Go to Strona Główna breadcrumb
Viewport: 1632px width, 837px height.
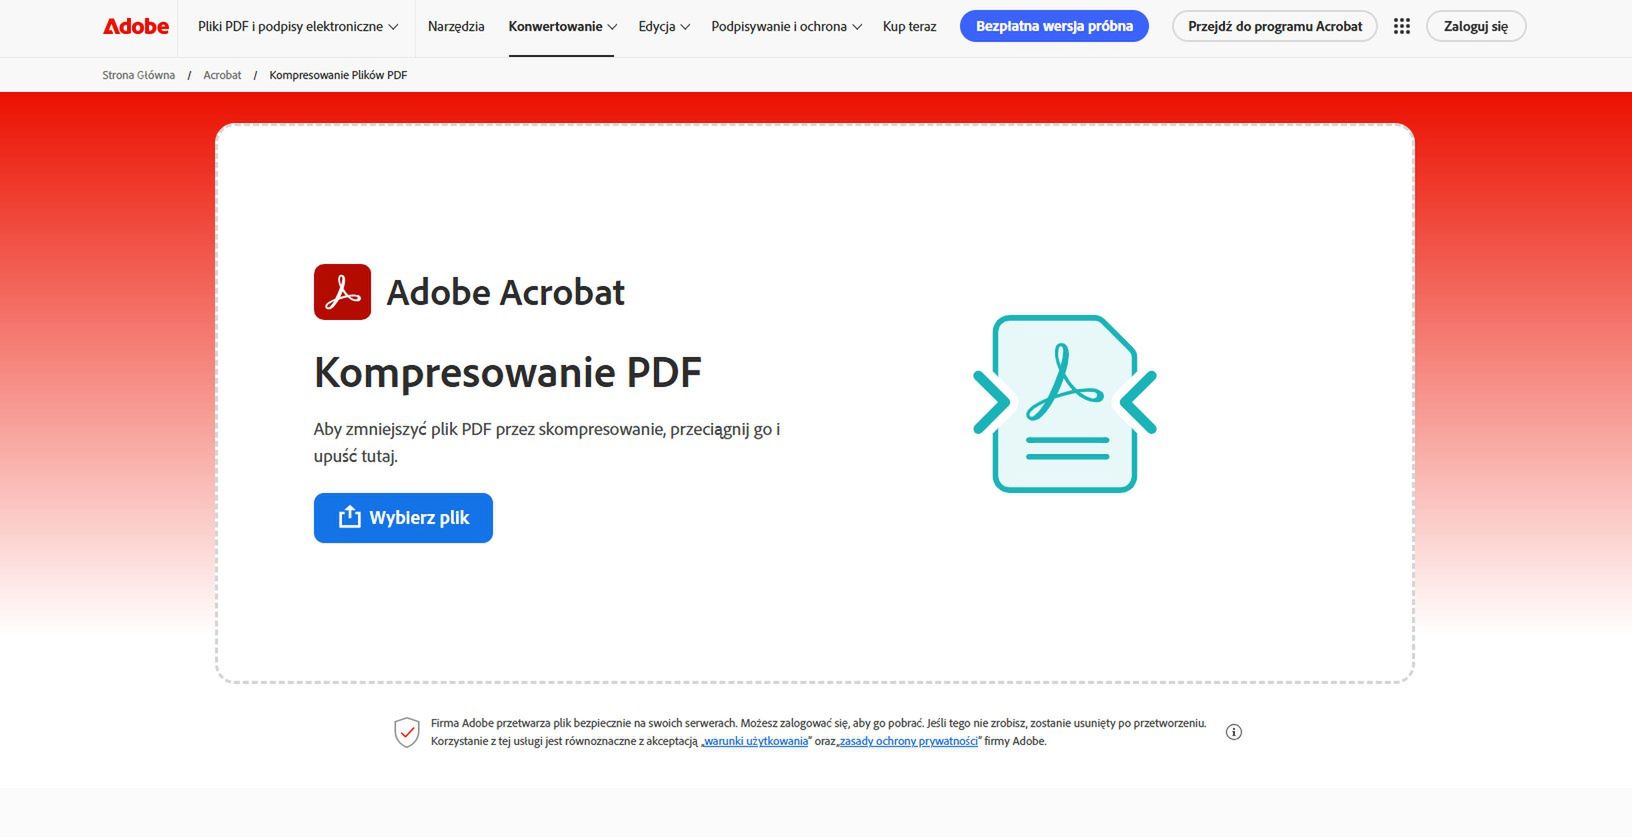click(x=138, y=75)
